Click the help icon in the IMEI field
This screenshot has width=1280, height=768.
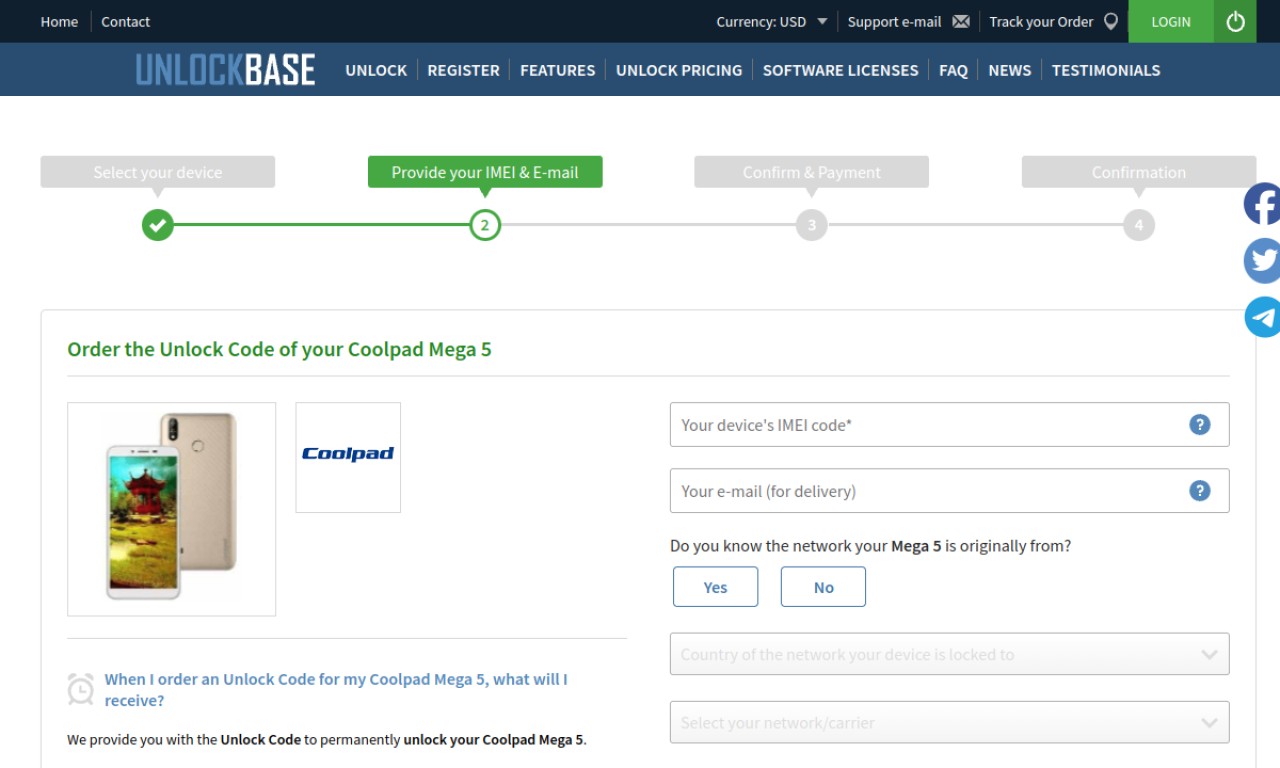coord(1199,424)
